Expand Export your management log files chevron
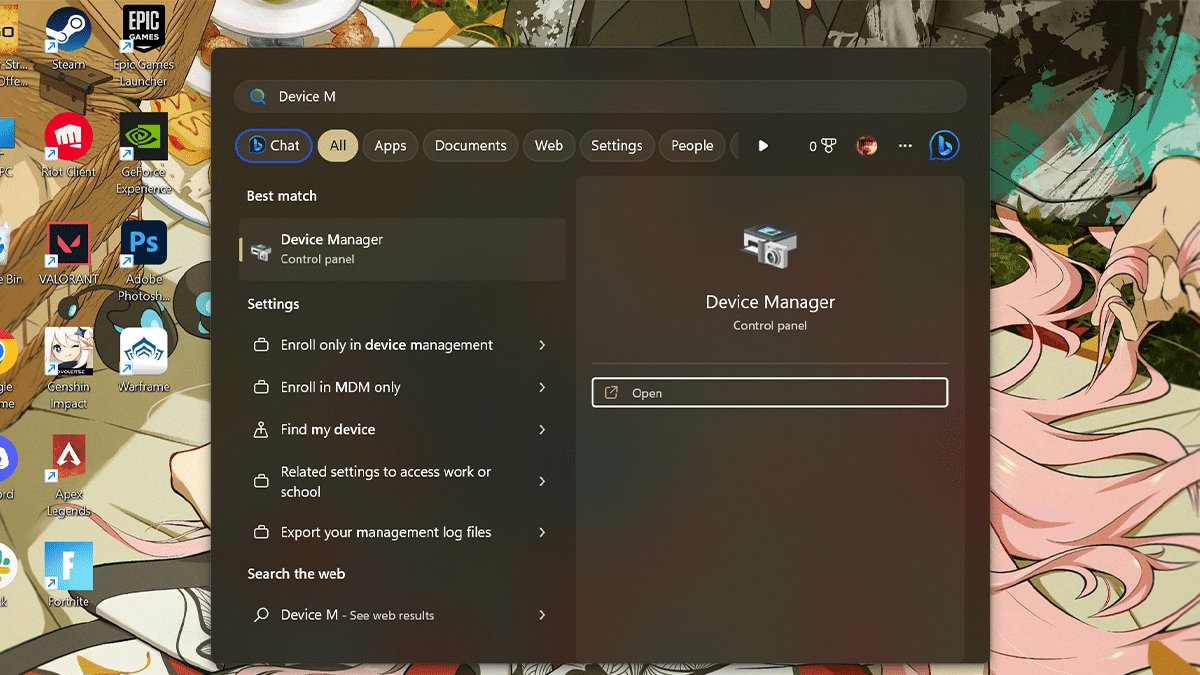1200x675 pixels. coord(542,532)
